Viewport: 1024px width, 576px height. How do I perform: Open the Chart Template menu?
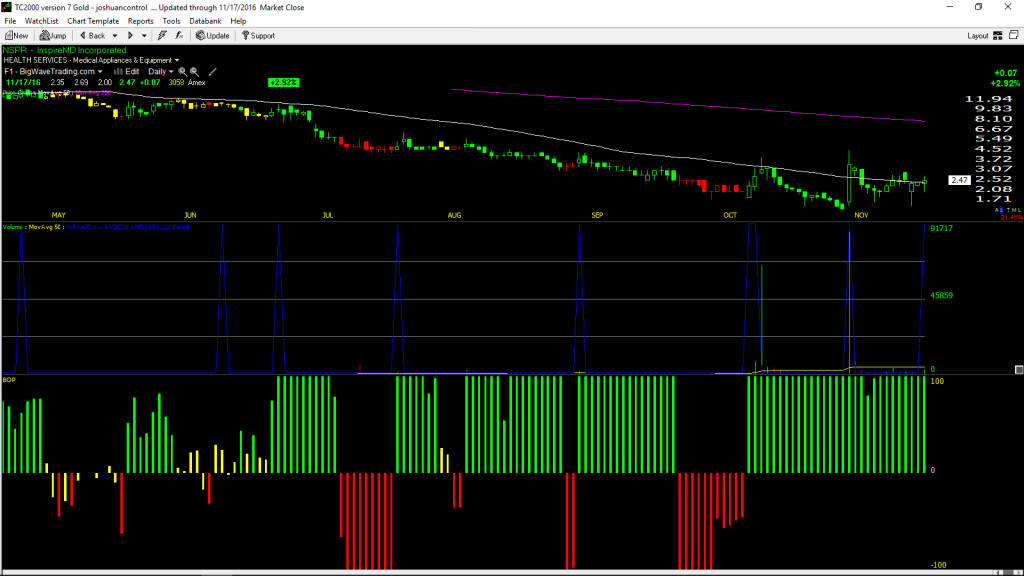(x=93, y=21)
